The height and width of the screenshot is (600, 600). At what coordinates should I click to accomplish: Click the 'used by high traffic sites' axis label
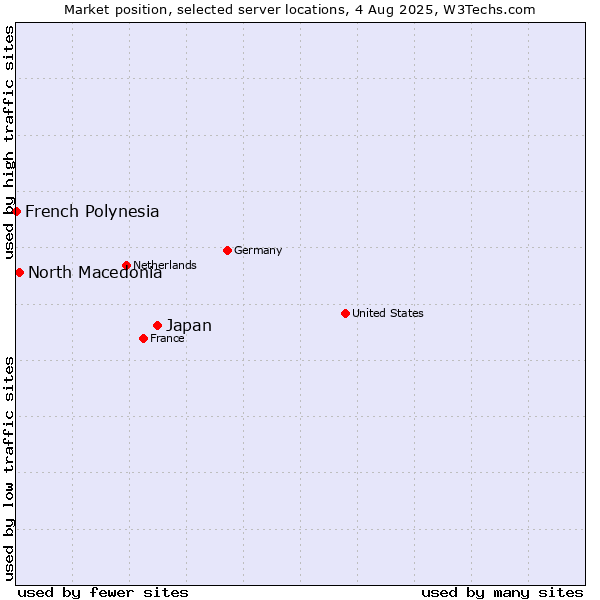click(9, 142)
